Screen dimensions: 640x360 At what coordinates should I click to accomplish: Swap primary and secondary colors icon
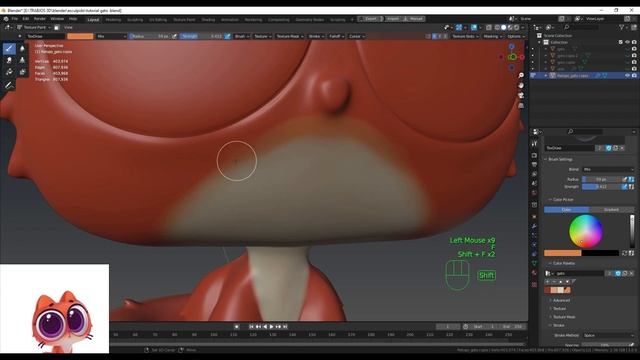[624, 253]
